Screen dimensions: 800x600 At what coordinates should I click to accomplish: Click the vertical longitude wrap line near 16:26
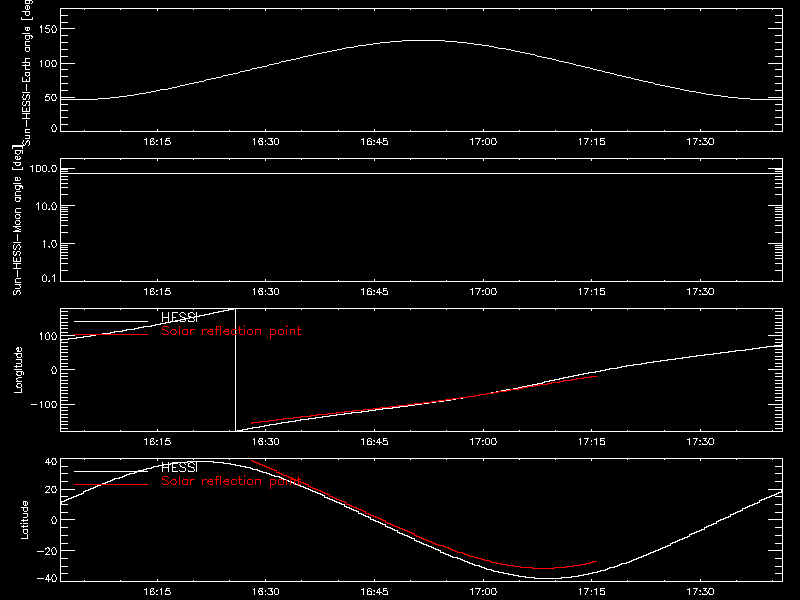pos(235,370)
